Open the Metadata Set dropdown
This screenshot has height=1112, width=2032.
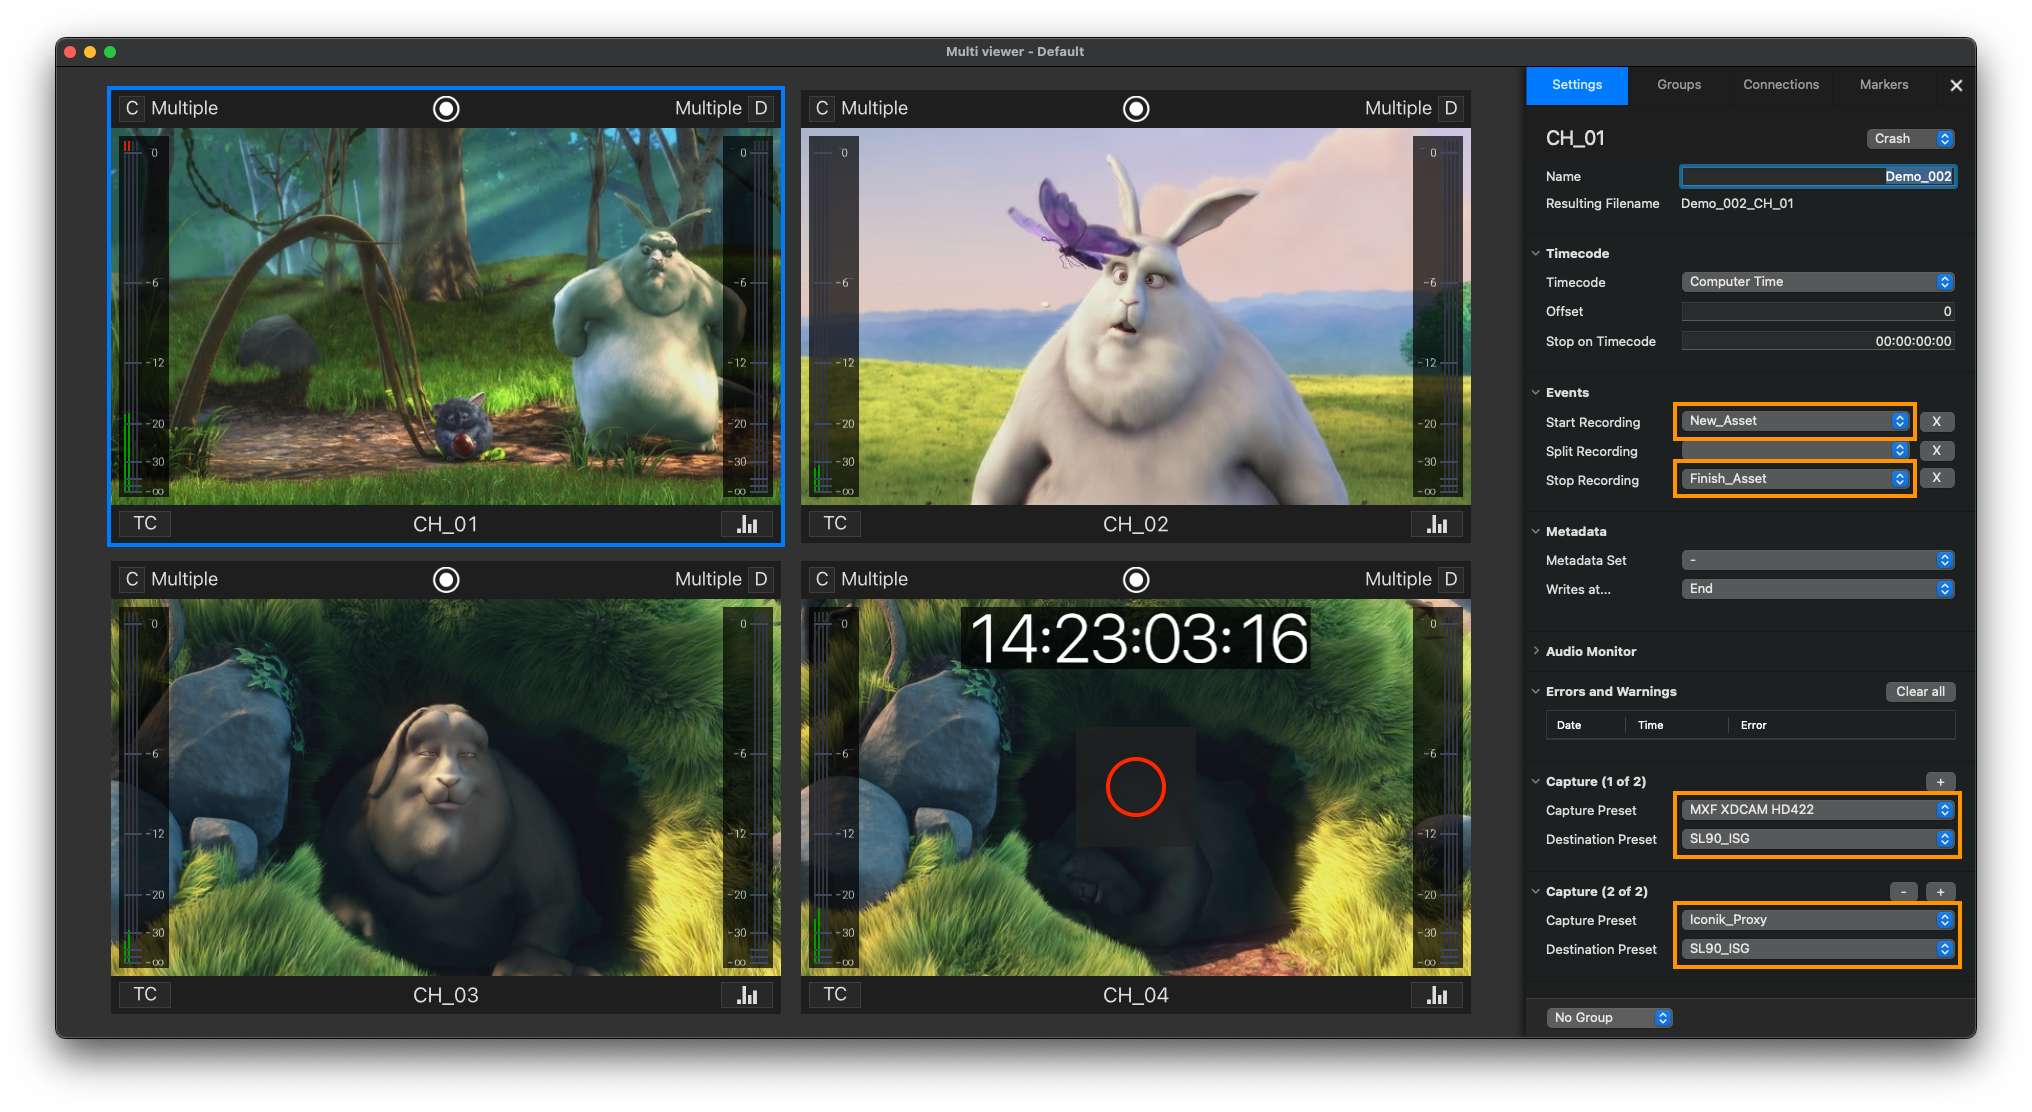pos(1818,560)
